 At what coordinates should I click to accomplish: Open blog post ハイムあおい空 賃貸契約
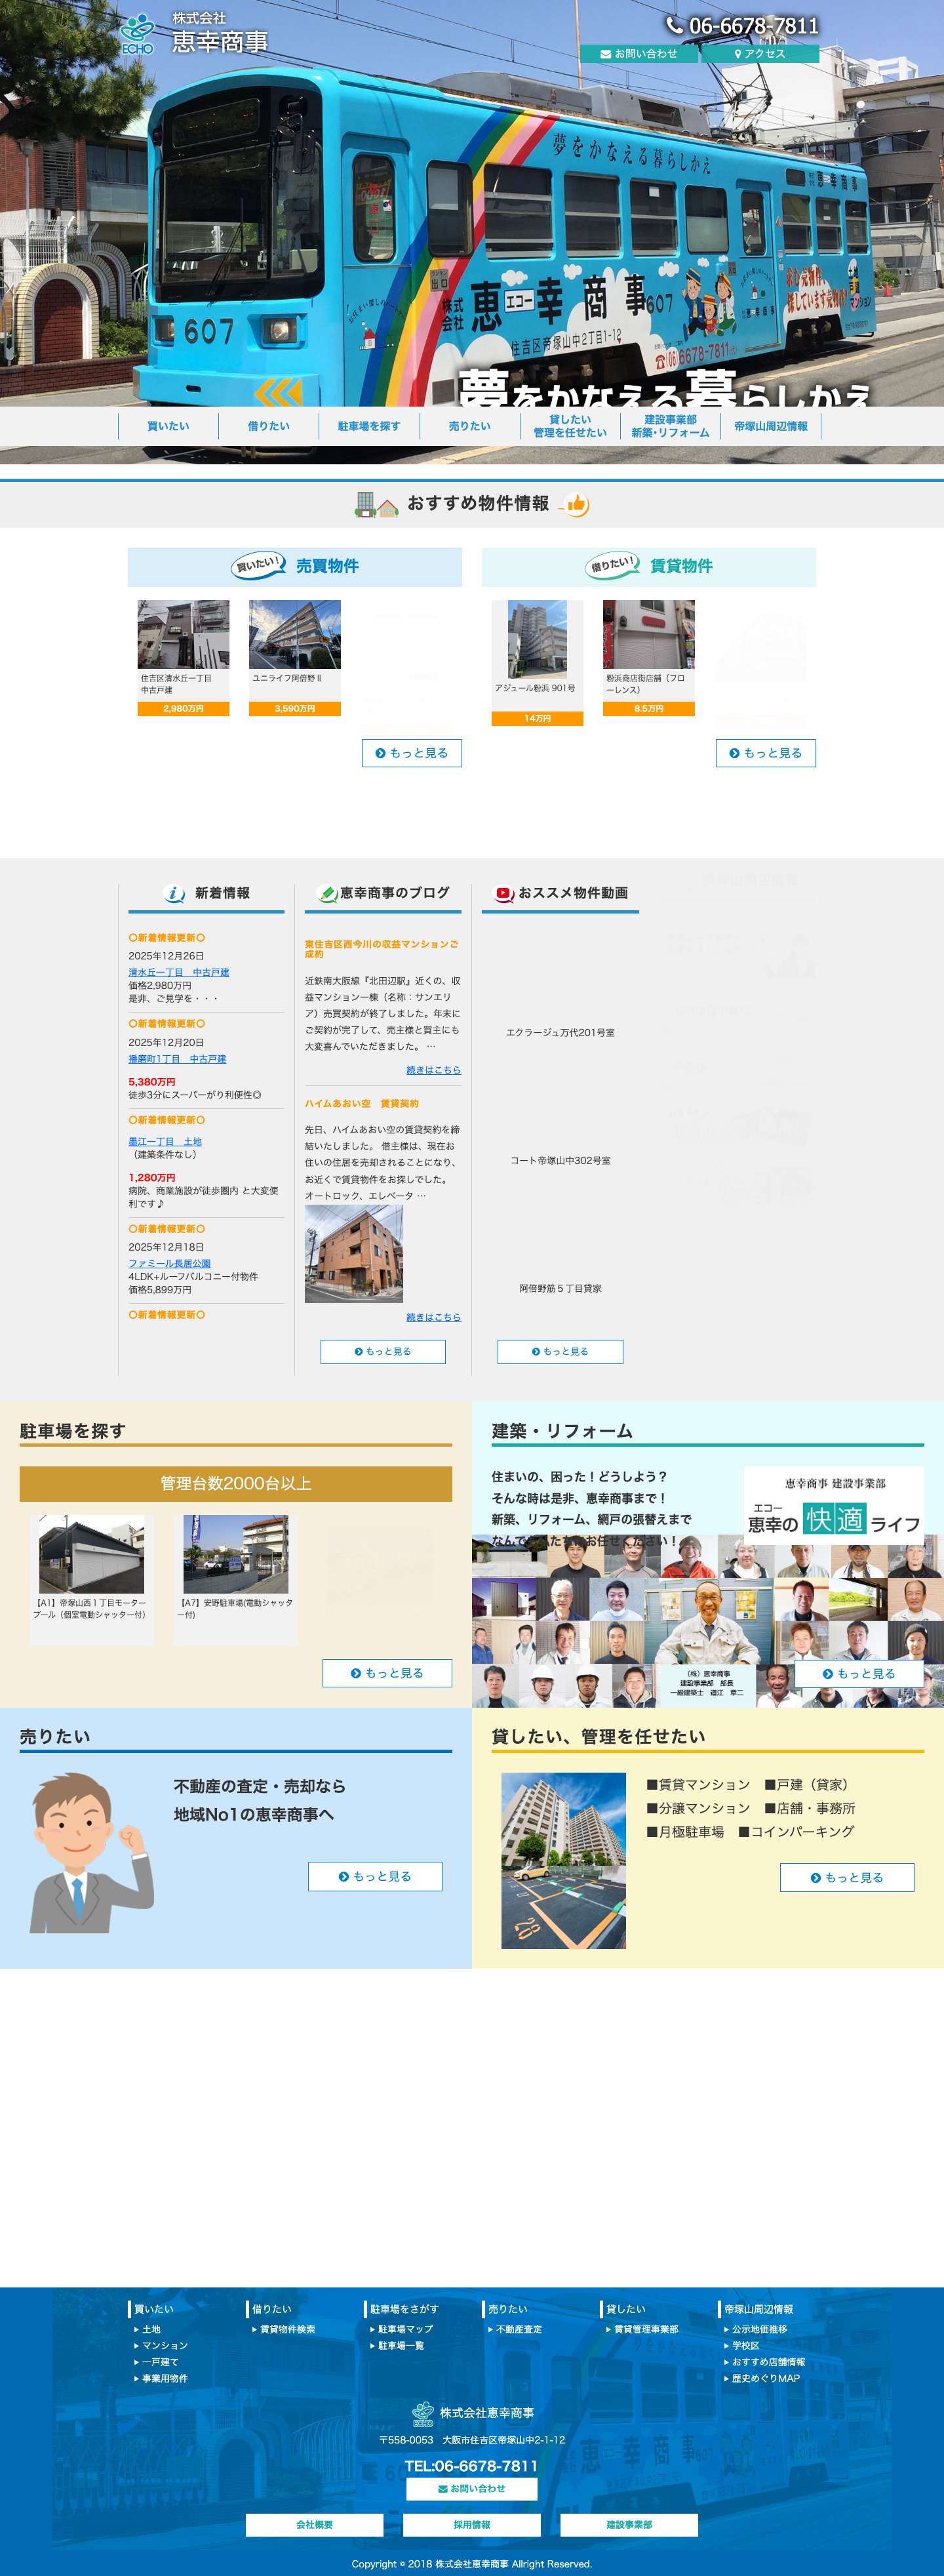(362, 1104)
